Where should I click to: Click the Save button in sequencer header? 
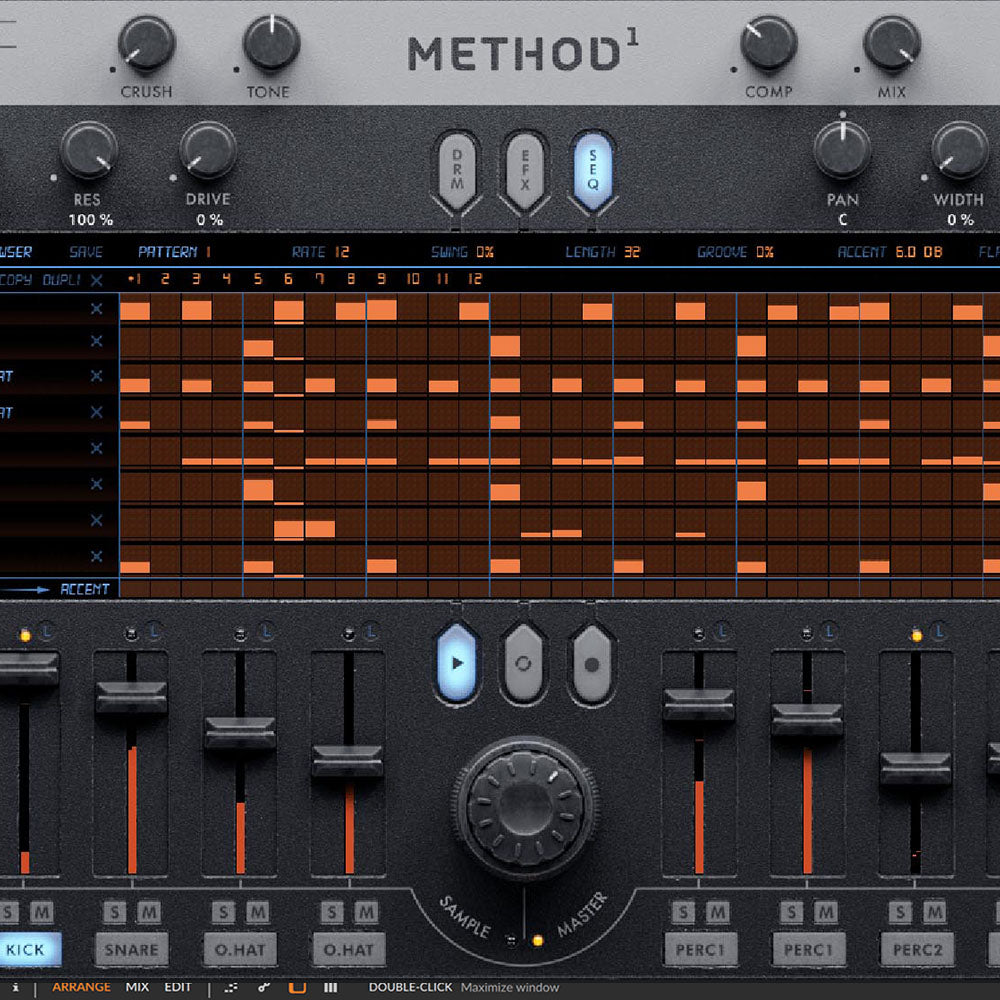point(86,252)
